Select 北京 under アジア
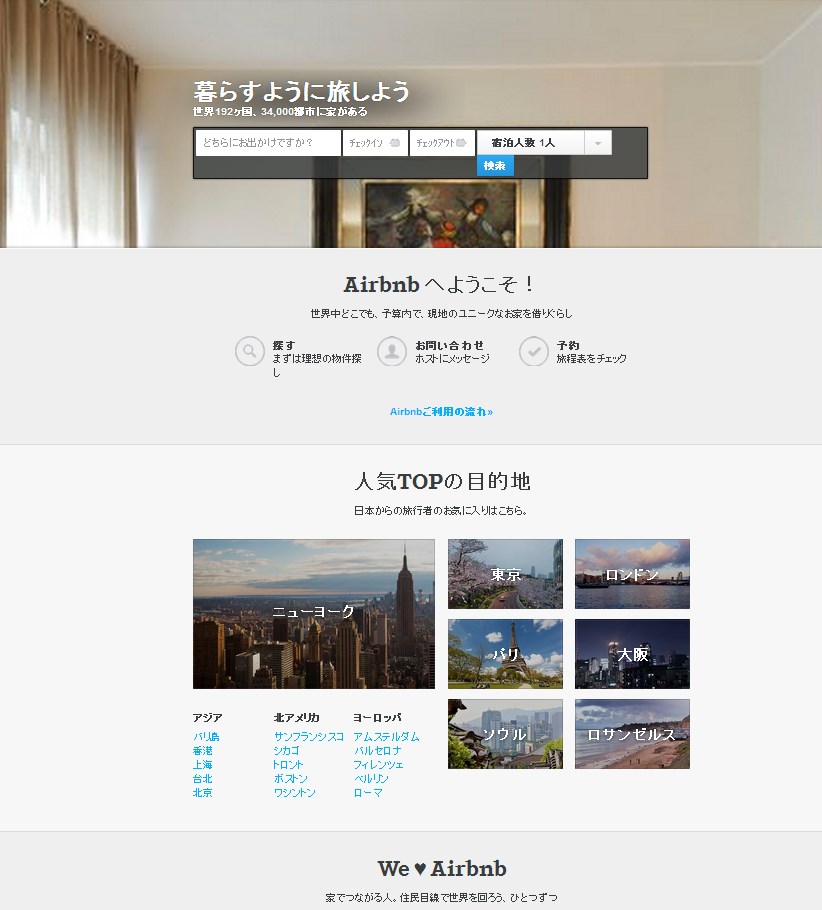This screenshot has width=822, height=910. point(203,792)
